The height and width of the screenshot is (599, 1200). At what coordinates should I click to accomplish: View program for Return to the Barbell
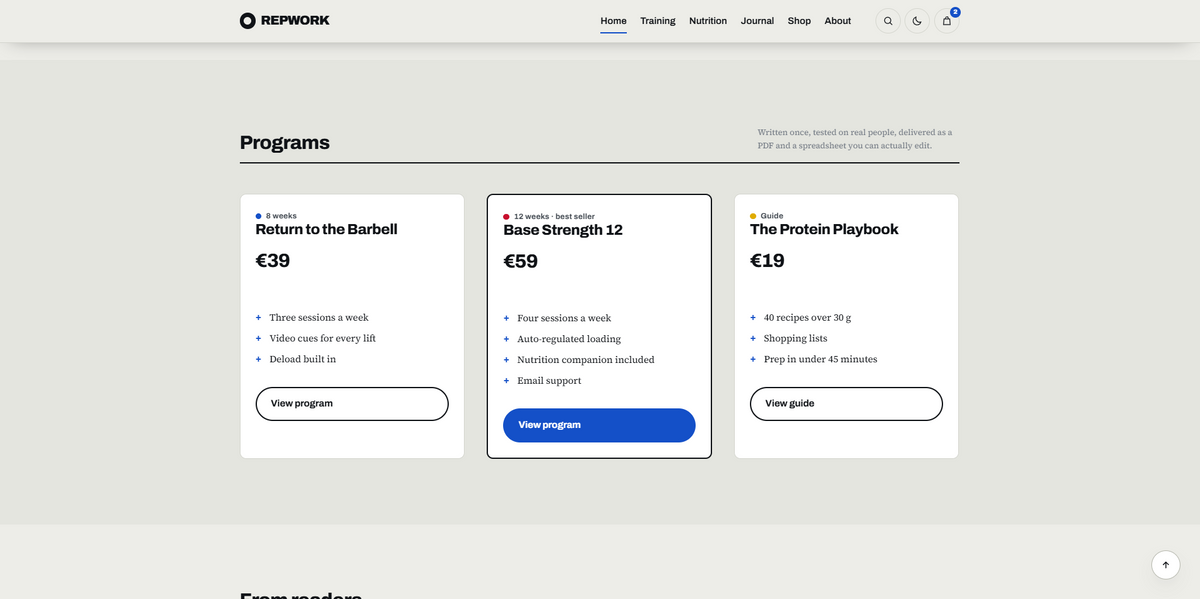click(352, 404)
